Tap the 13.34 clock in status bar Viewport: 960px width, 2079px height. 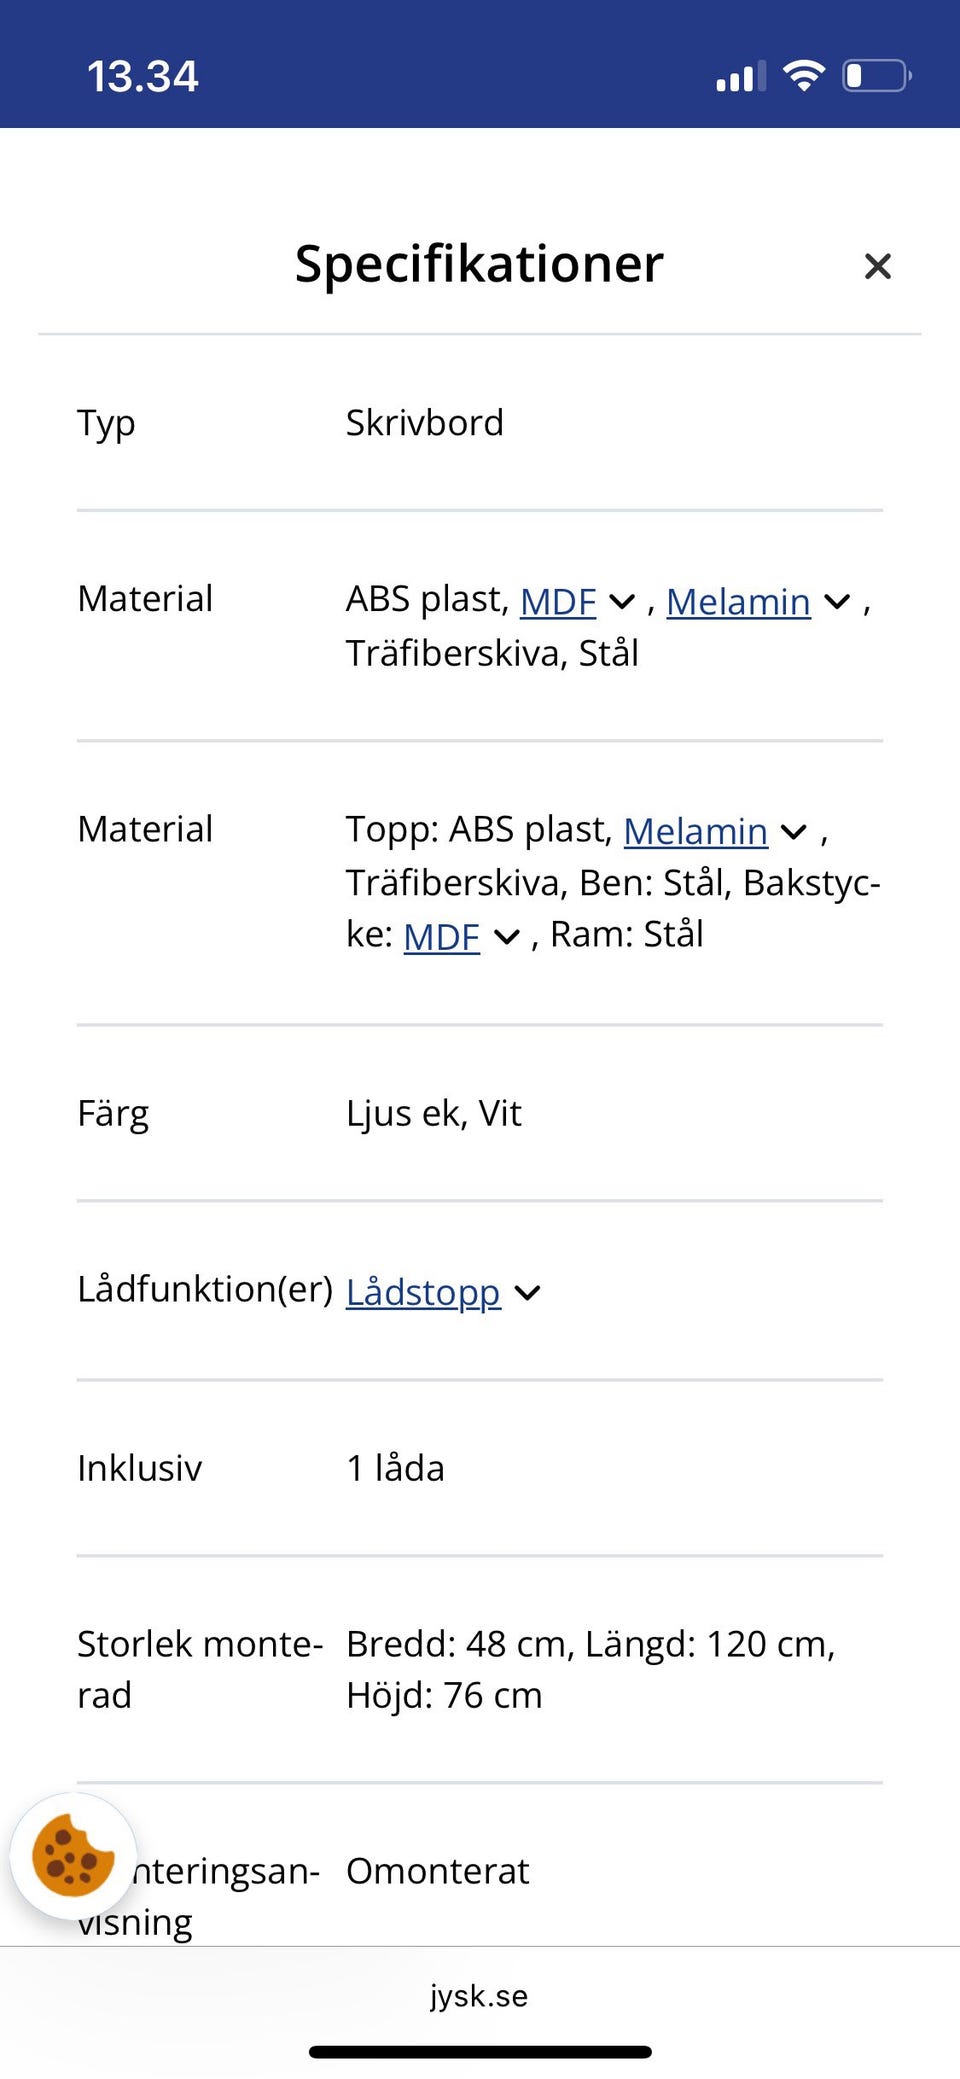point(143,77)
